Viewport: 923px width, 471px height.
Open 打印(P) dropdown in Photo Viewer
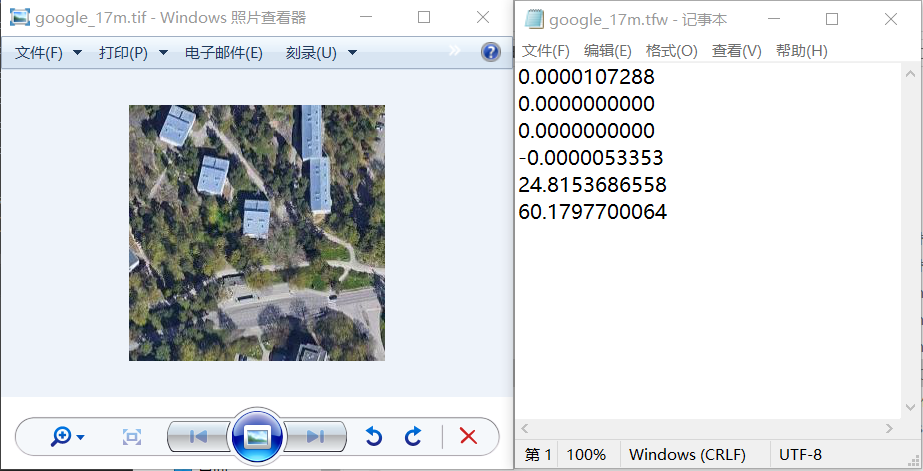click(133, 53)
